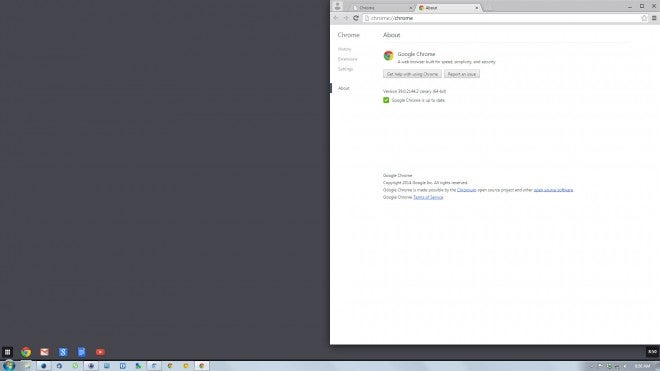Open Google Search app on the shelf
This screenshot has height=371, width=660.
(63, 352)
